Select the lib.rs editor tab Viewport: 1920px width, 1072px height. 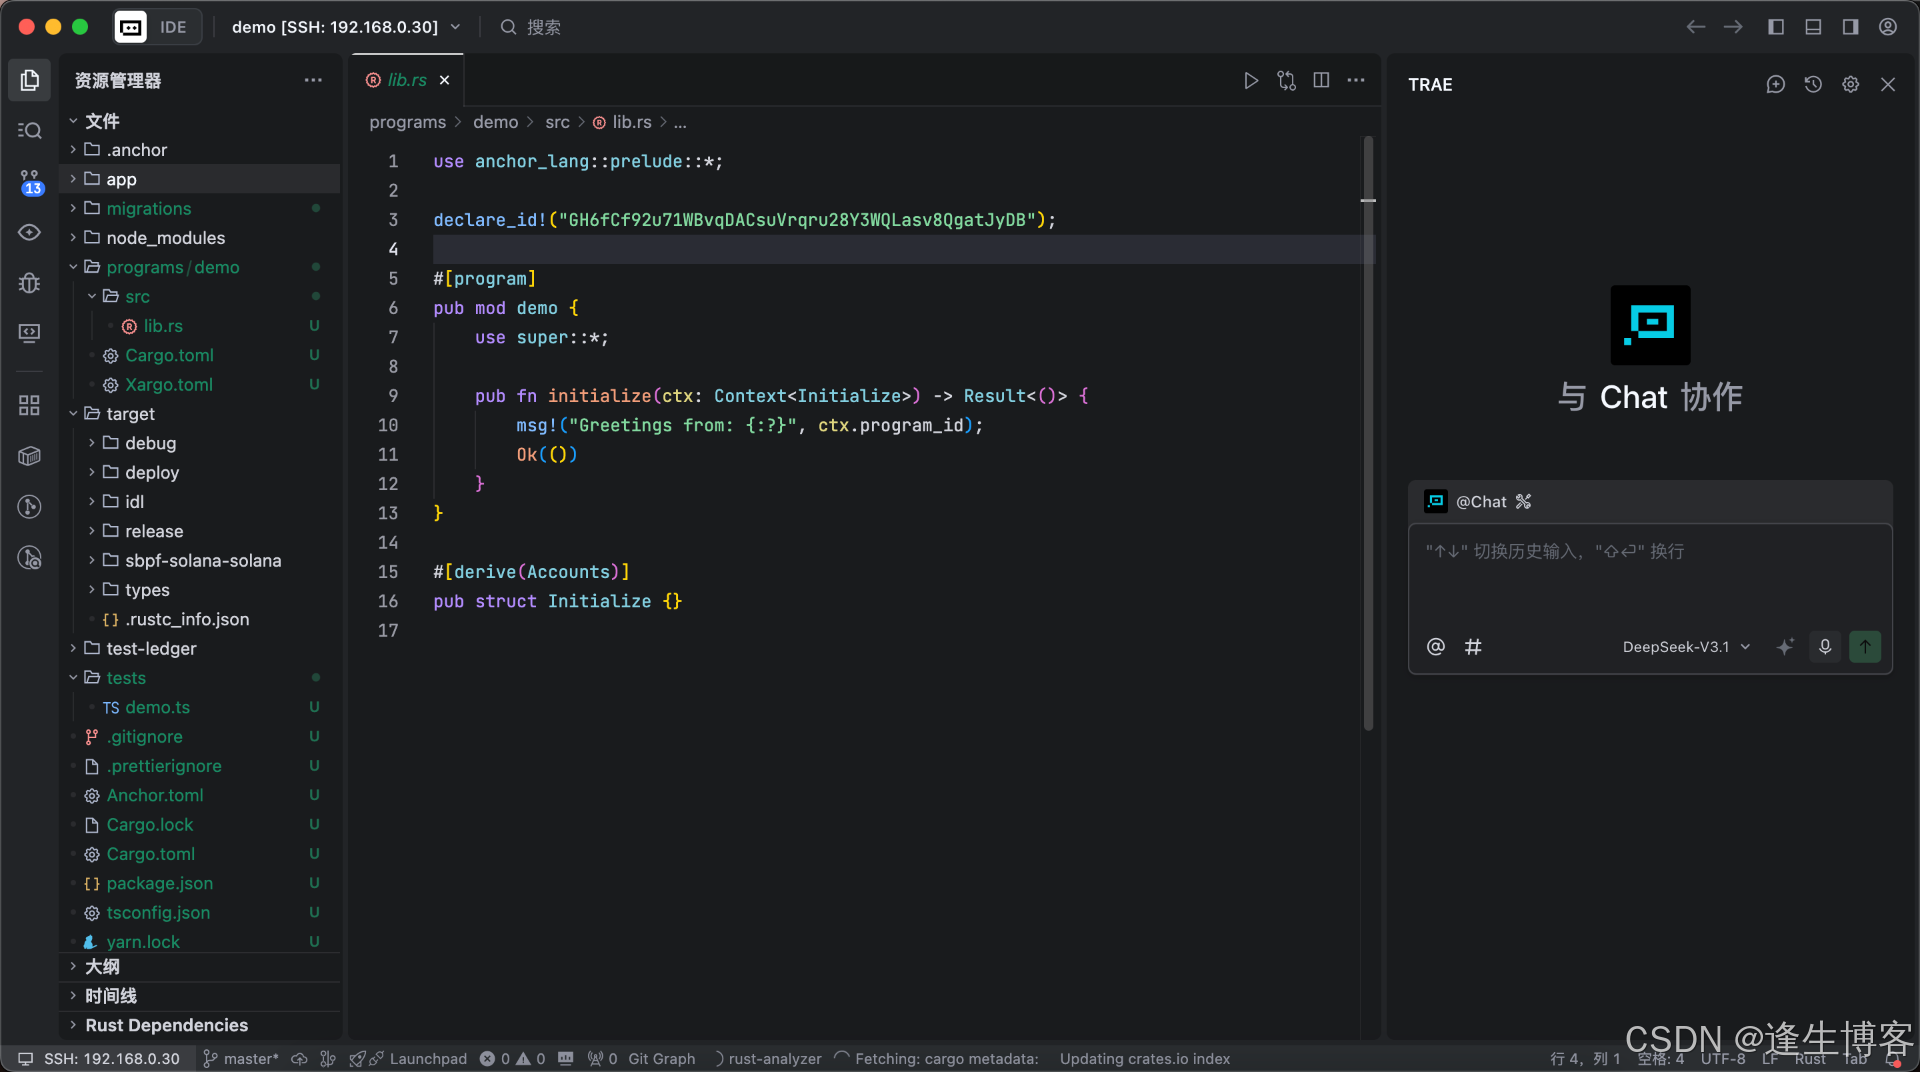(x=407, y=80)
